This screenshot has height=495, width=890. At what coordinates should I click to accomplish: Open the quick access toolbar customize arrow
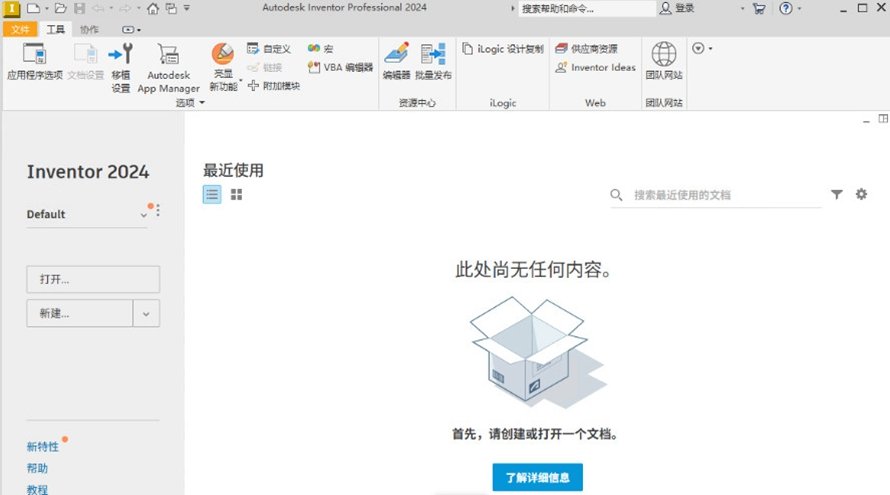pyautogui.click(x=187, y=9)
